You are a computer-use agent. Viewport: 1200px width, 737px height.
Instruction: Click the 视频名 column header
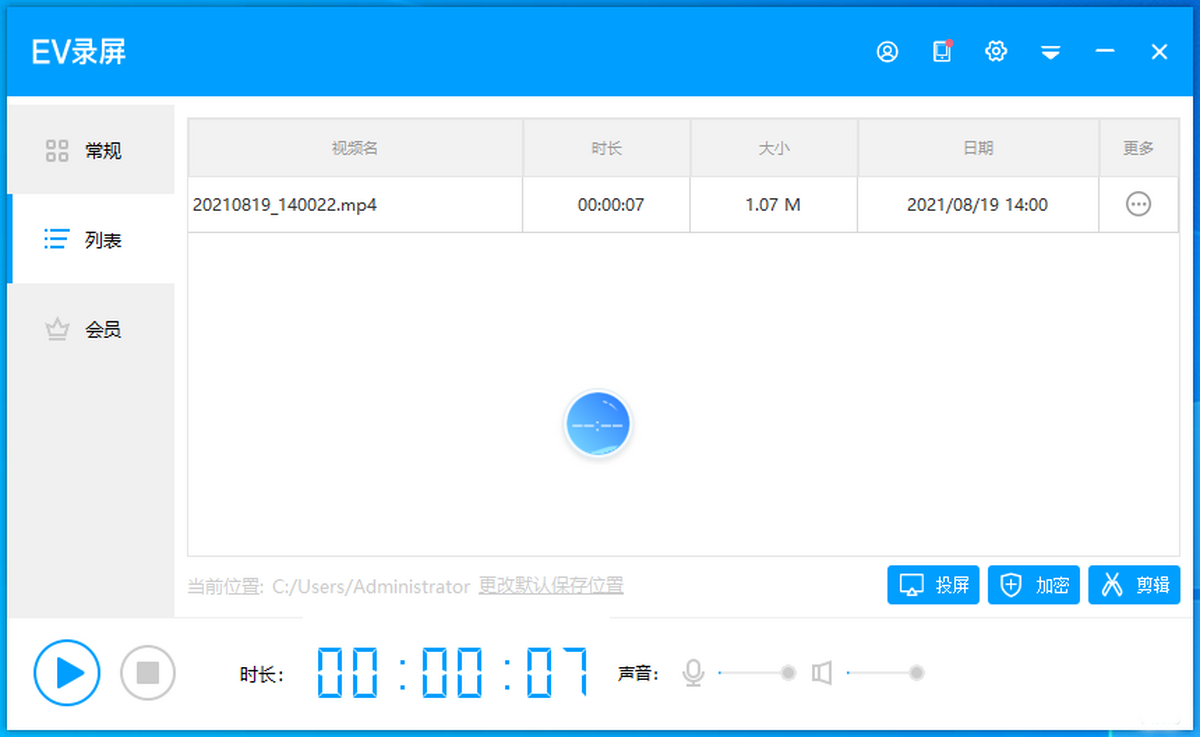pyautogui.click(x=355, y=148)
